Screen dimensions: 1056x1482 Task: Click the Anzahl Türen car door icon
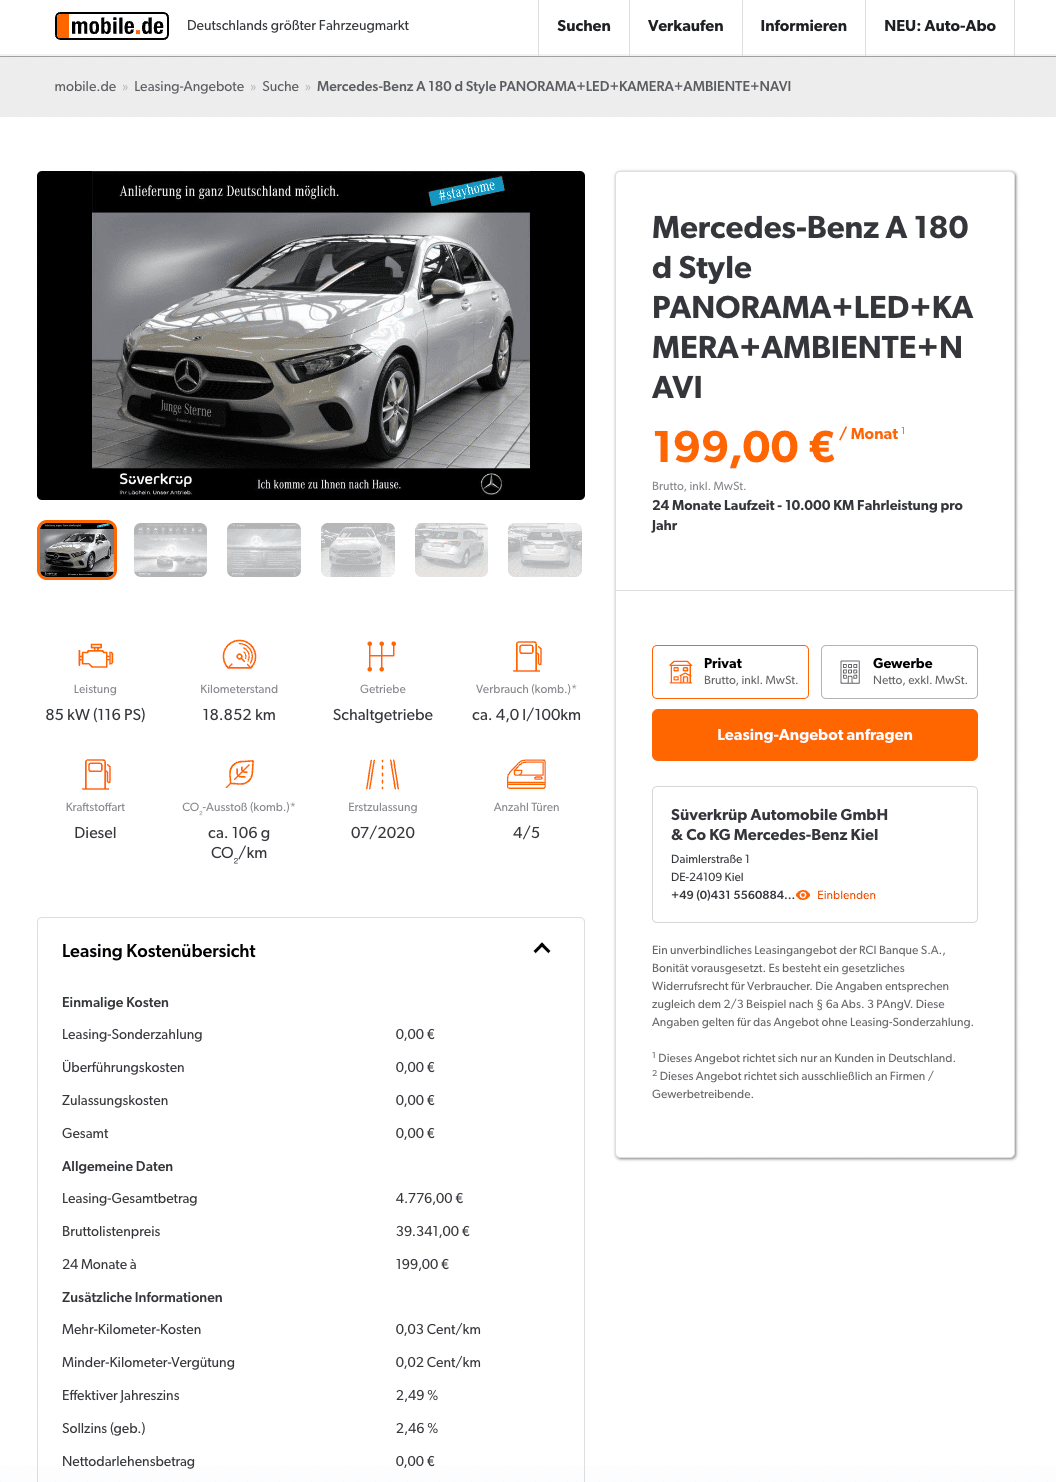526,774
